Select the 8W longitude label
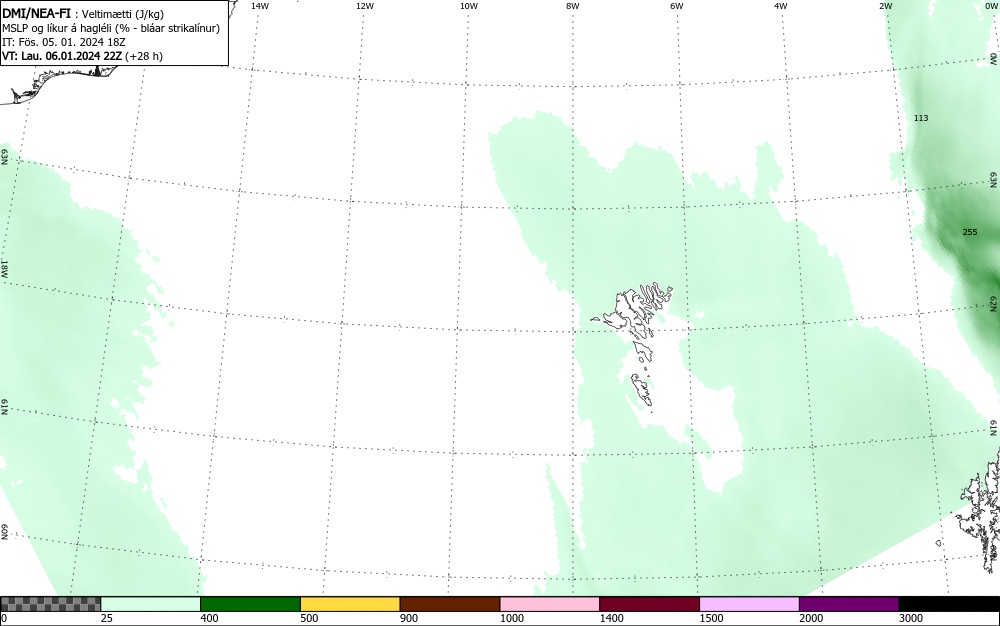This screenshot has height=626, width=1000. [x=573, y=6]
